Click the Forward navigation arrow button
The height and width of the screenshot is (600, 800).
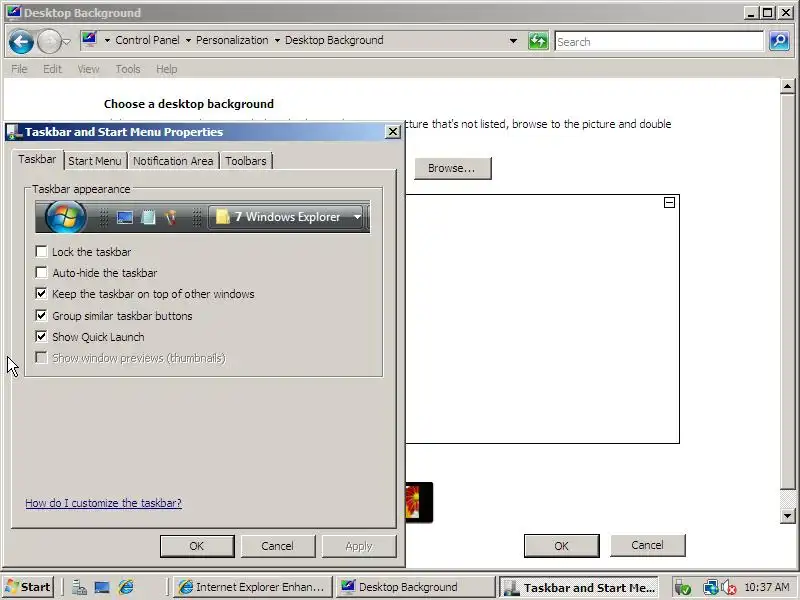[49, 41]
